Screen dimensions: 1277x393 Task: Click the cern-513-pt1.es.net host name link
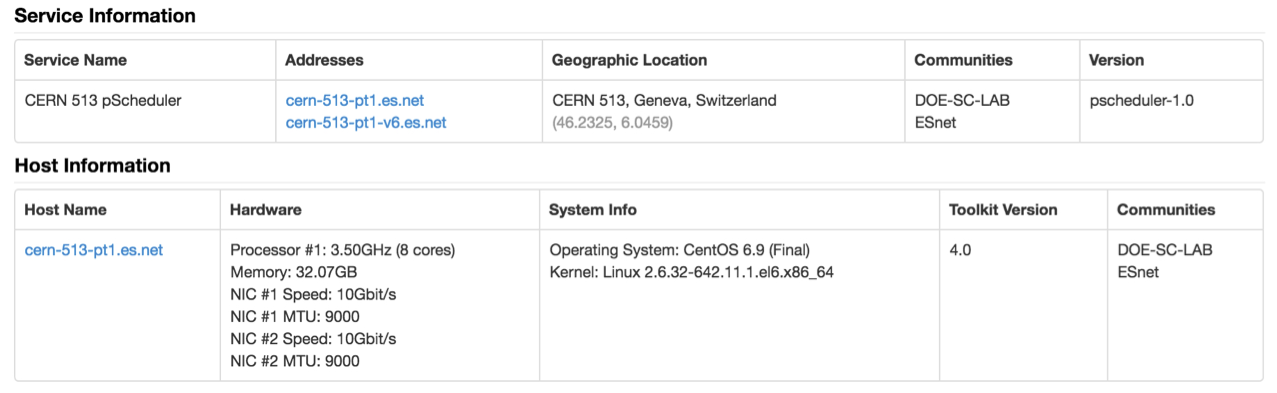(94, 250)
